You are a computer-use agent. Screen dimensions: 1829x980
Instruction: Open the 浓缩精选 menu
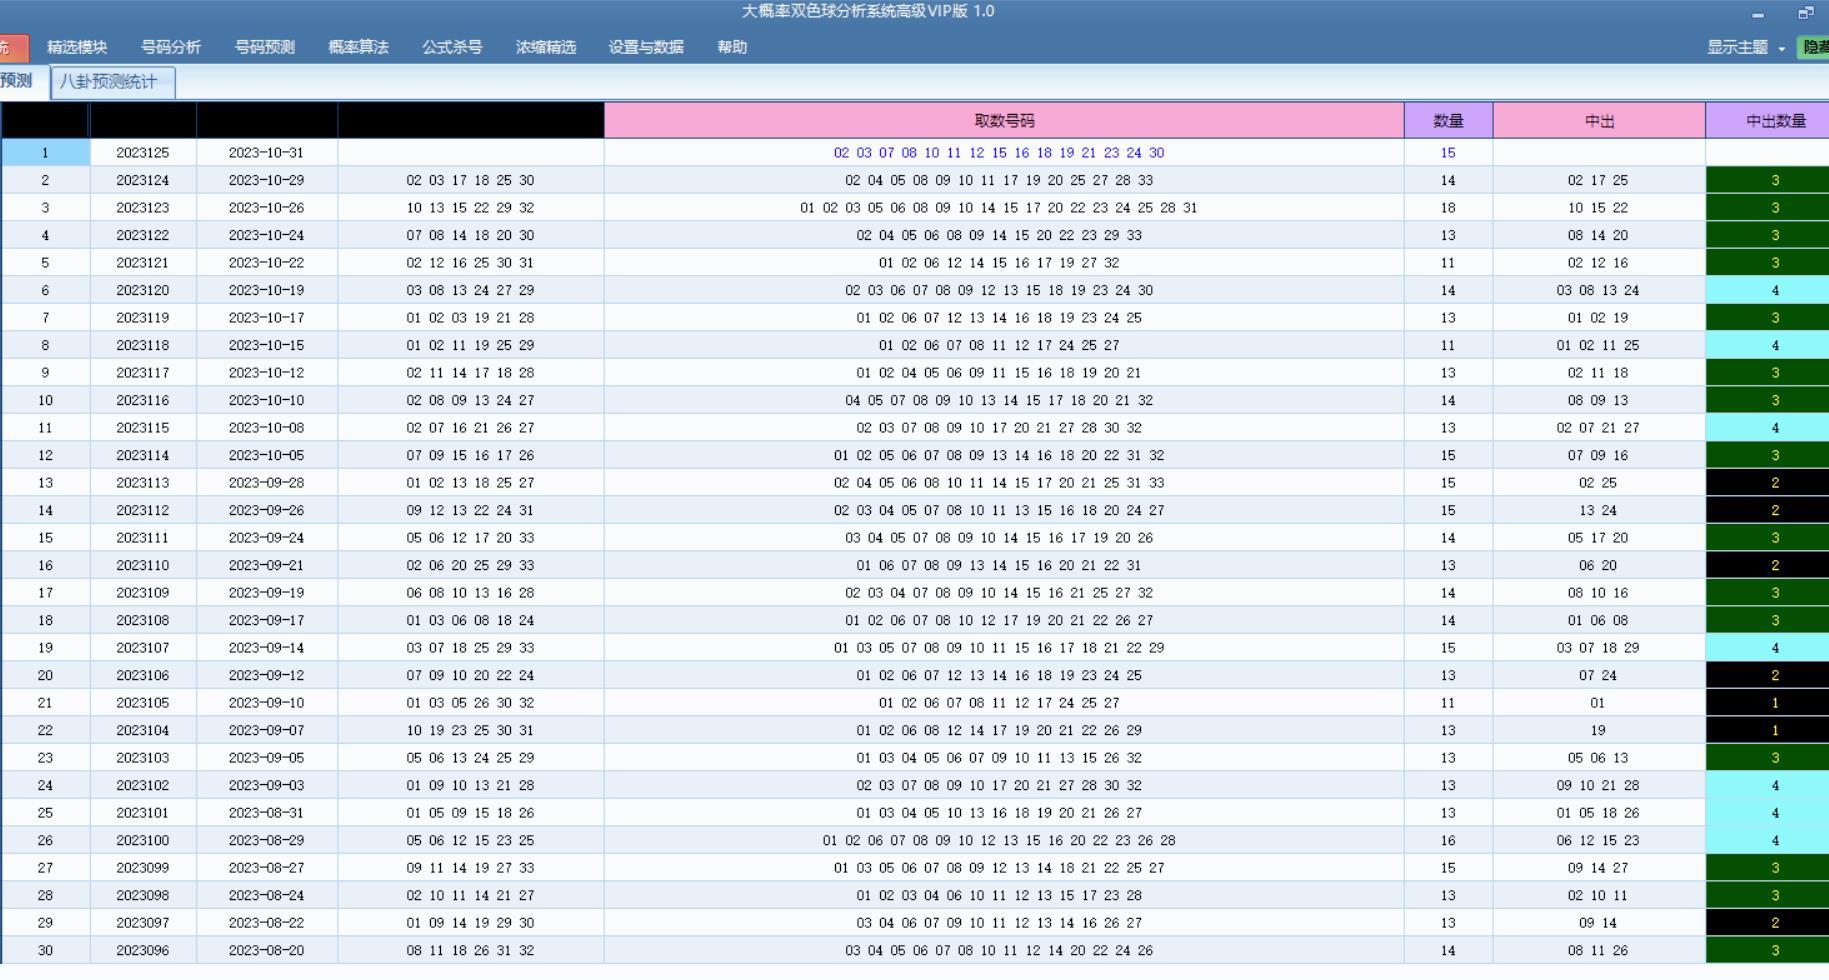[546, 47]
